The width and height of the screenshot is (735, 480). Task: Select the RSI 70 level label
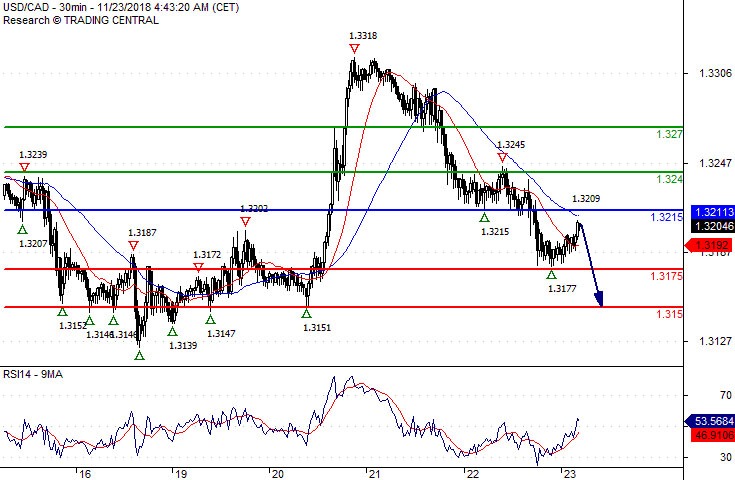pyautogui.click(x=726, y=396)
